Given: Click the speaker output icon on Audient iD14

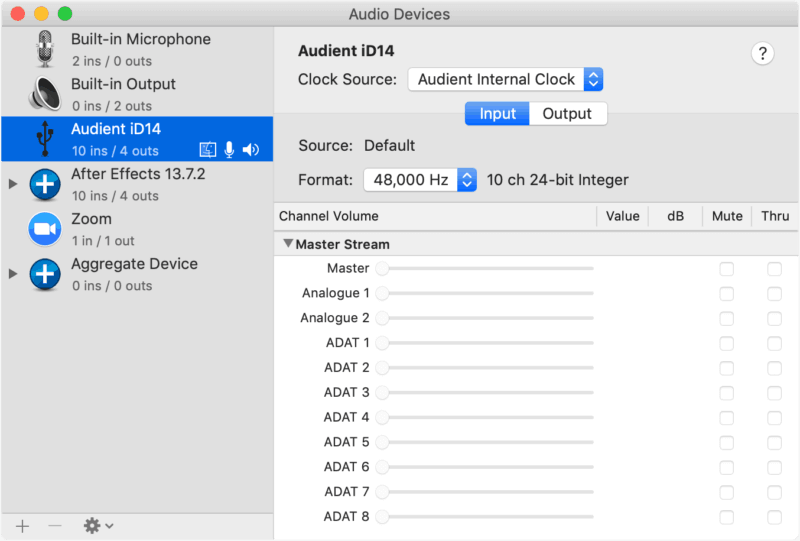Looking at the screenshot, I should (251, 150).
